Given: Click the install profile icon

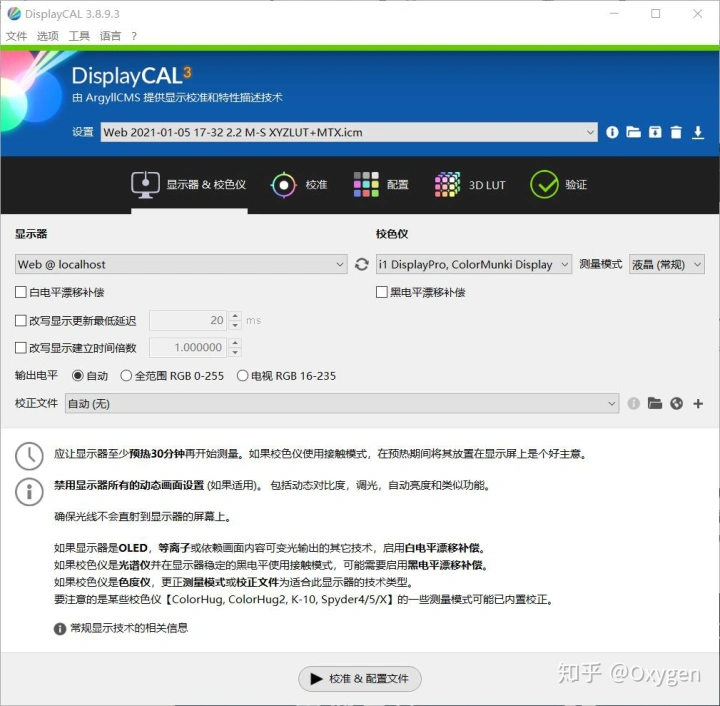Looking at the screenshot, I should [x=655, y=132].
